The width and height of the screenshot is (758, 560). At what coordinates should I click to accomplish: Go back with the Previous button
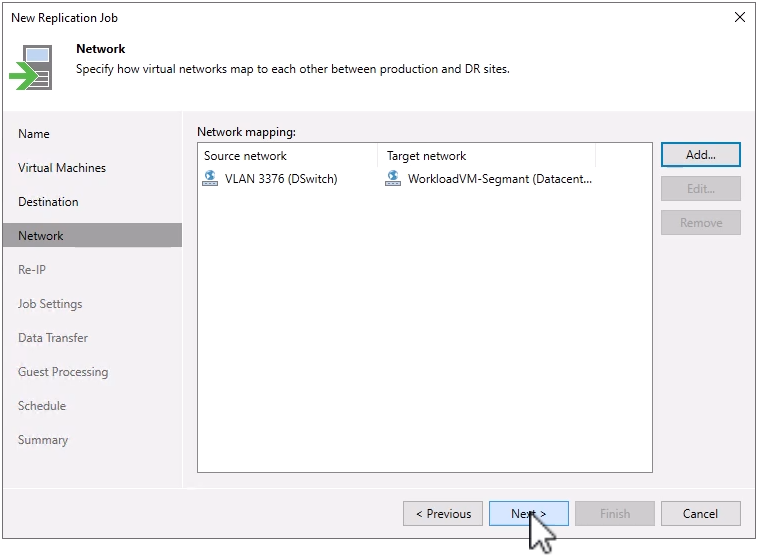443,514
